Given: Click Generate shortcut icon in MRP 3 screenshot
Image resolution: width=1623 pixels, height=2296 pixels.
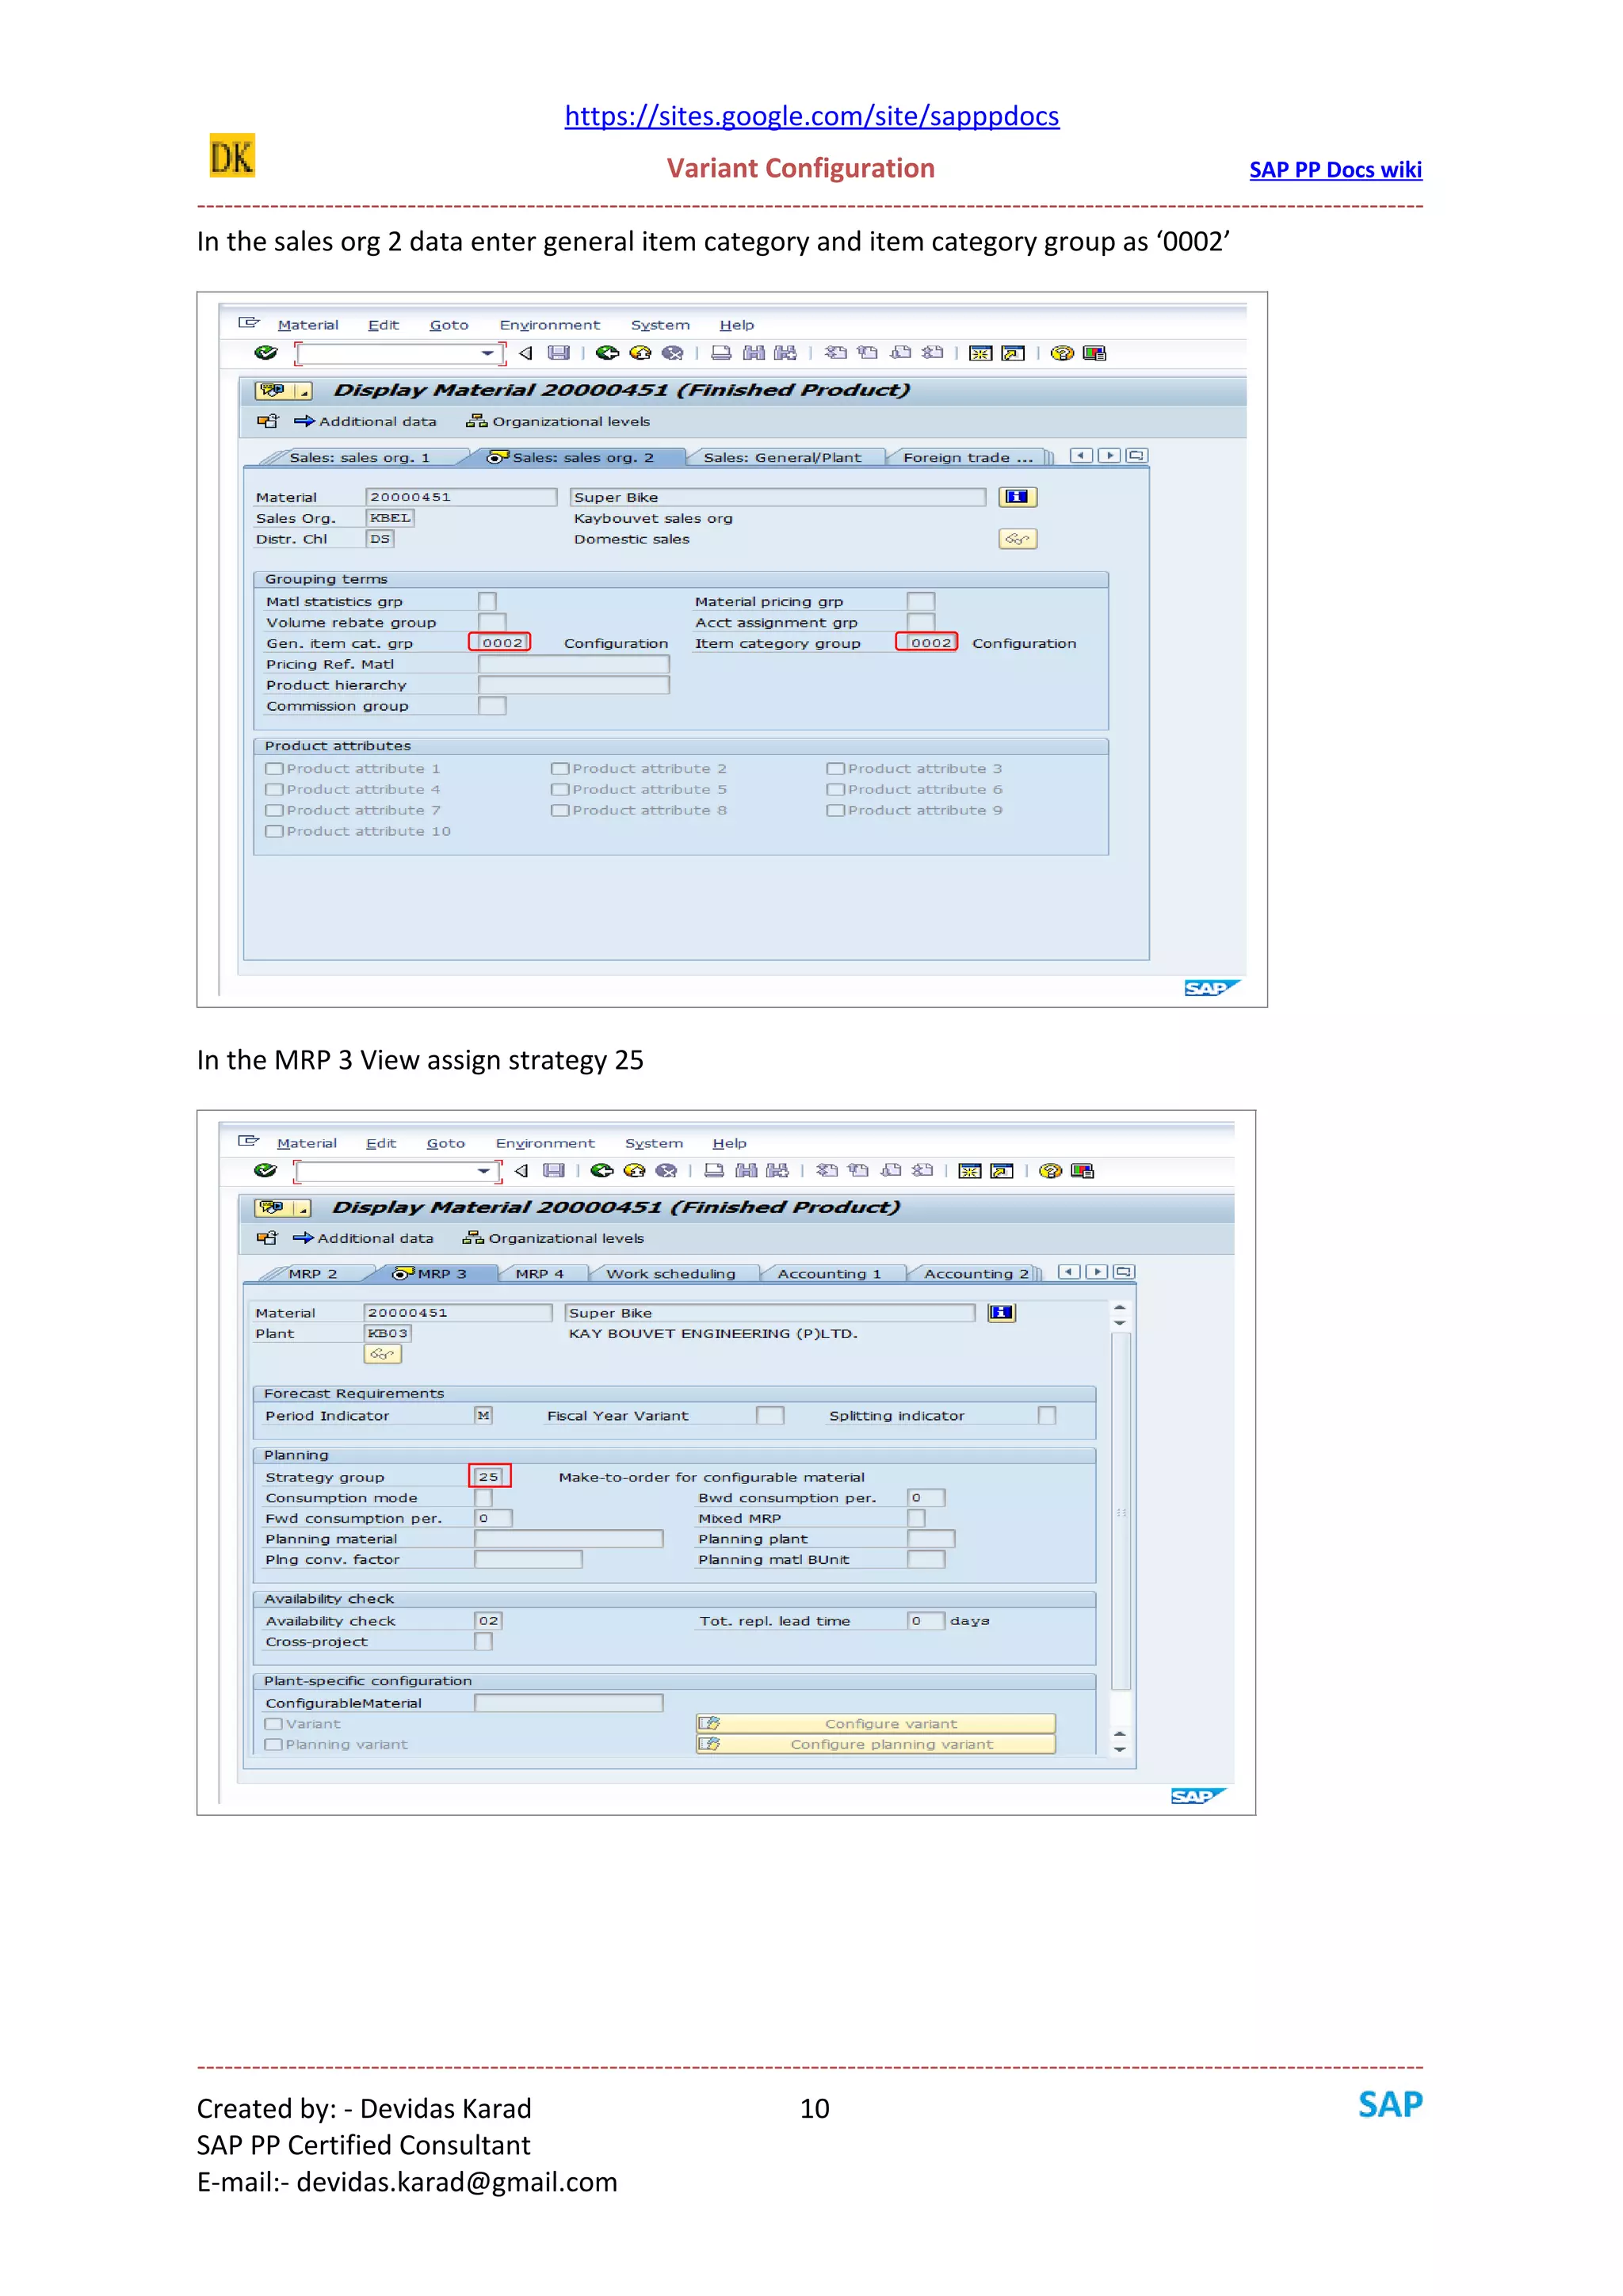Looking at the screenshot, I should point(1002,1171).
